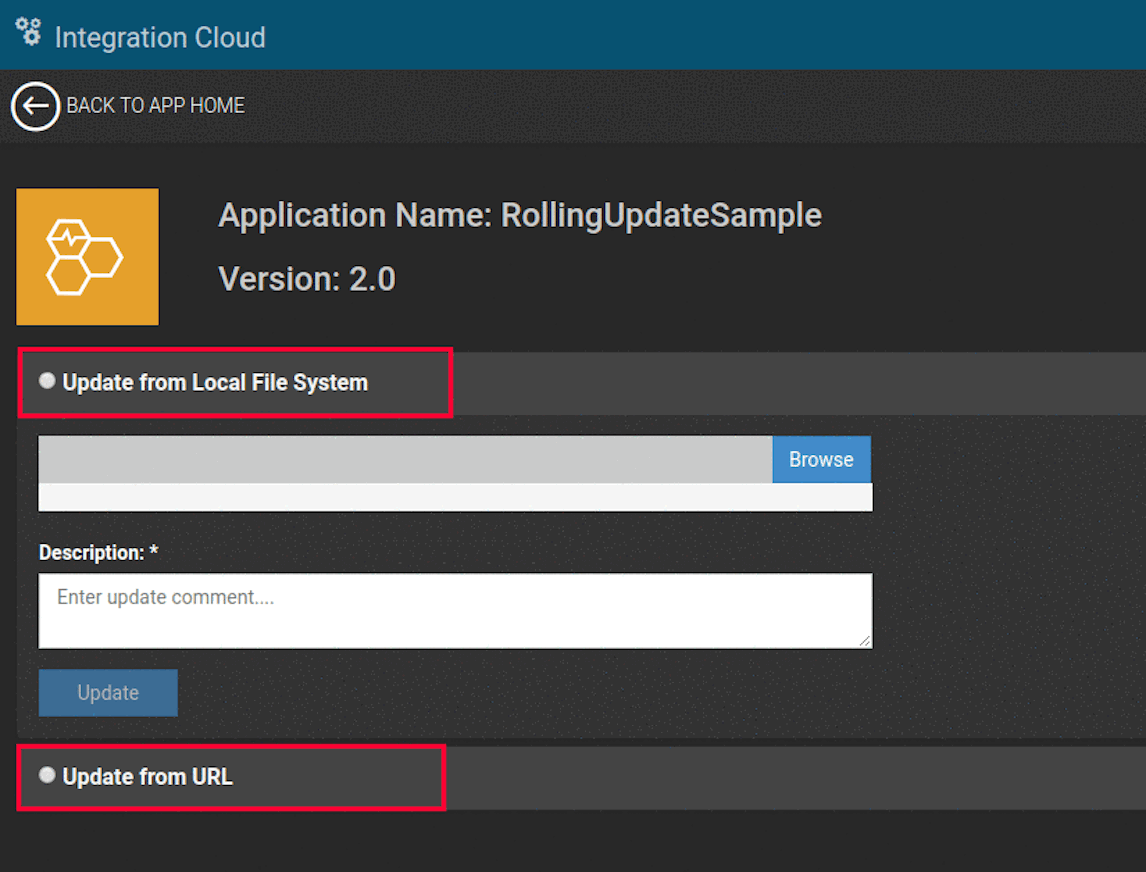The height and width of the screenshot is (872, 1146).
Task: Click the orange hexagon application icon
Action: (87, 257)
